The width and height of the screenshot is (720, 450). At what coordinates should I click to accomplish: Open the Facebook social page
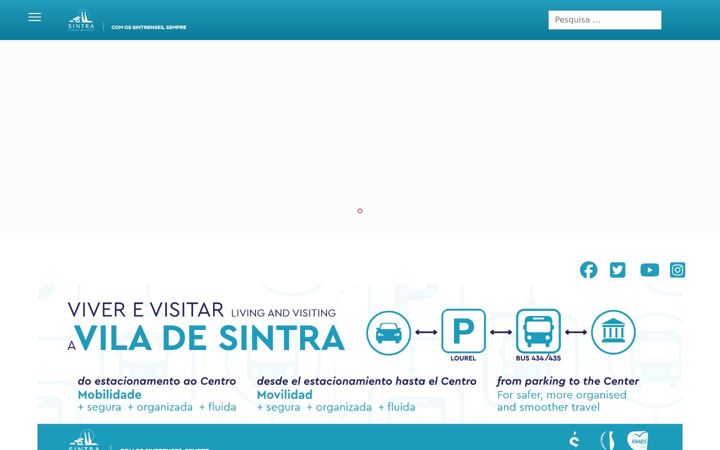pos(588,270)
